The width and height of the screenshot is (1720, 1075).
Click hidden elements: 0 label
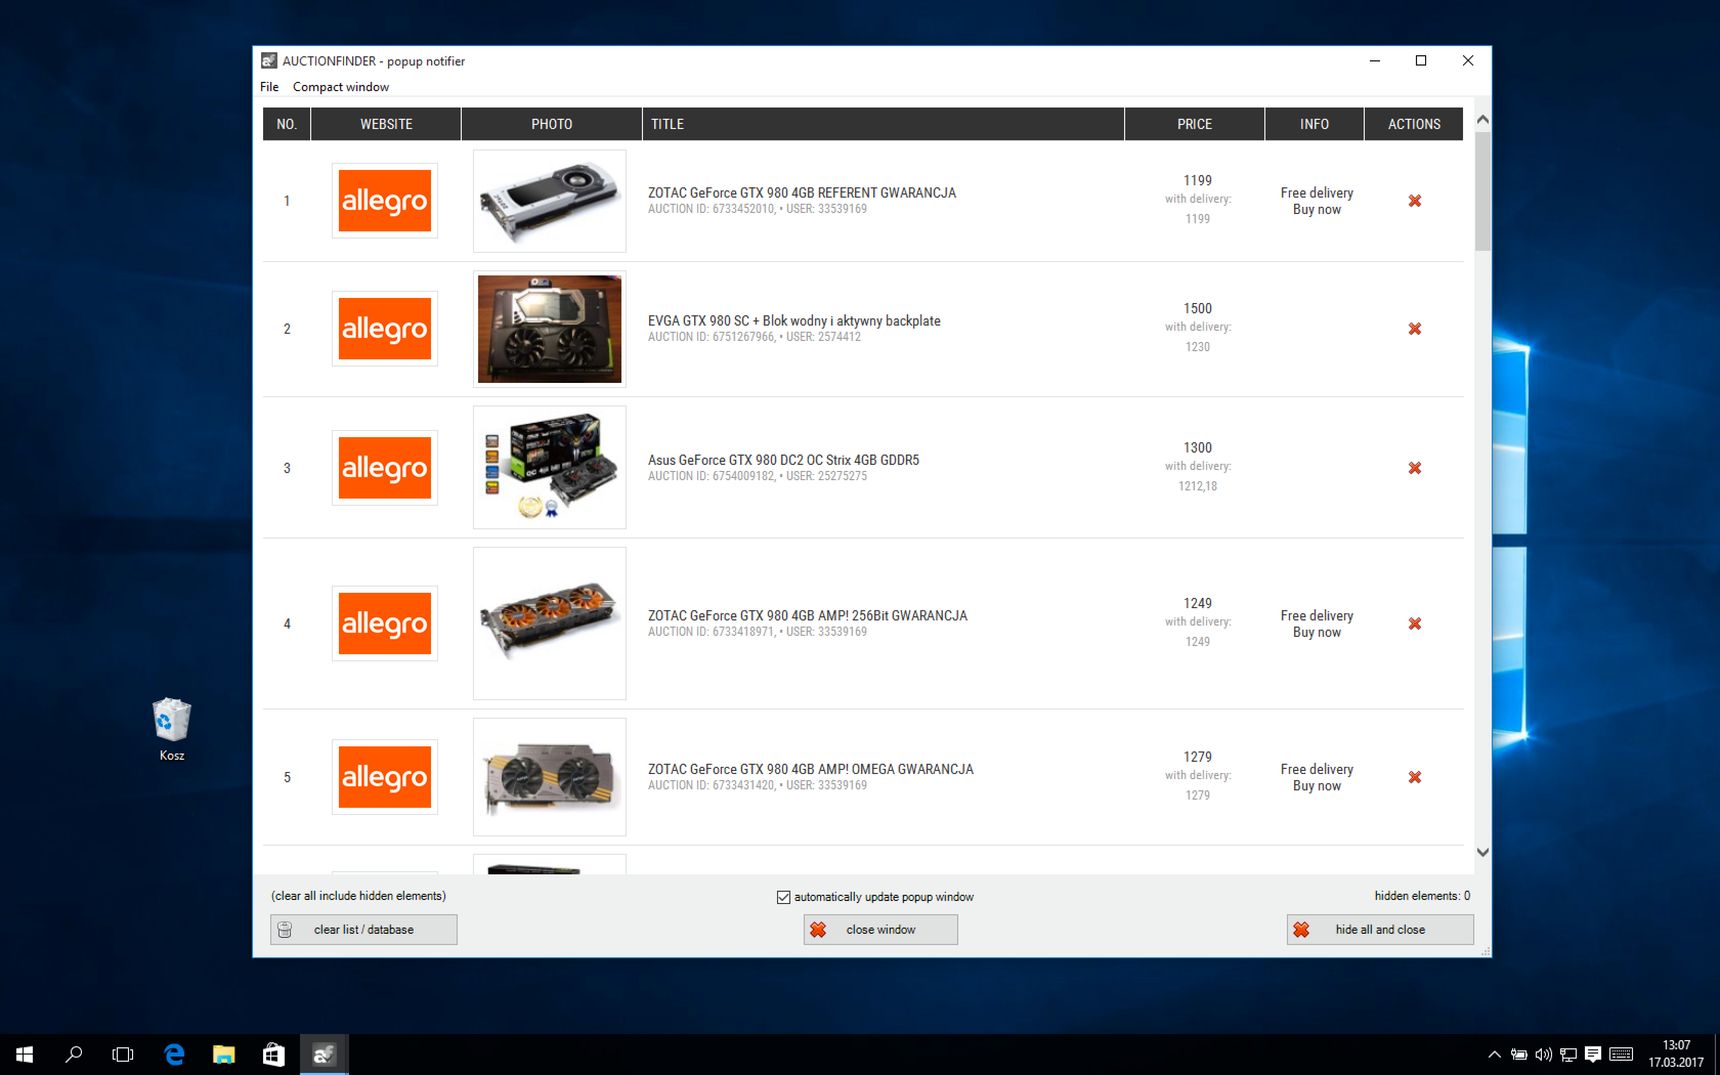point(1422,896)
